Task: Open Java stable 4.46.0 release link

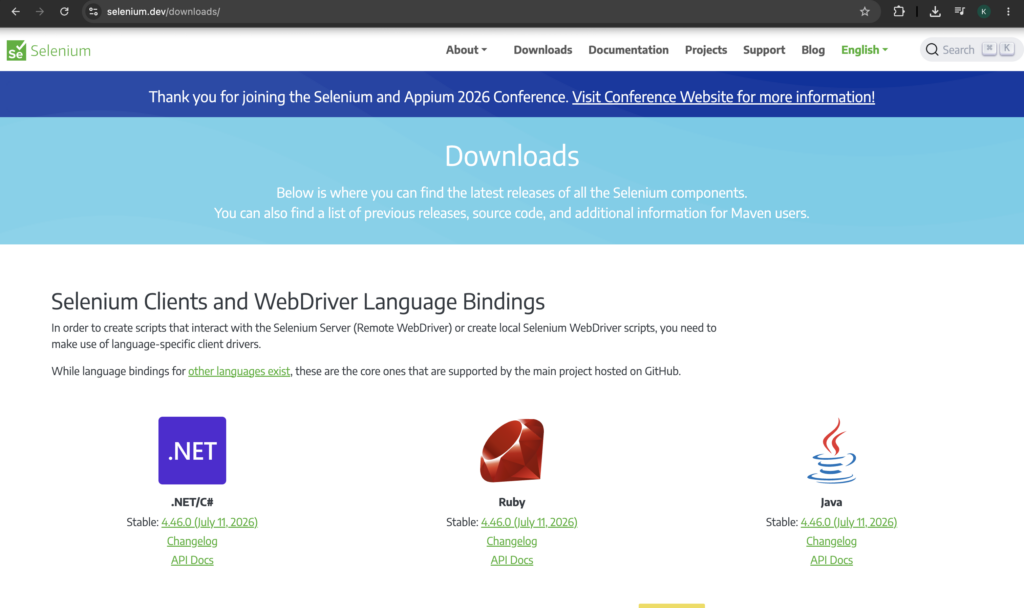Action: pos(849,522)
